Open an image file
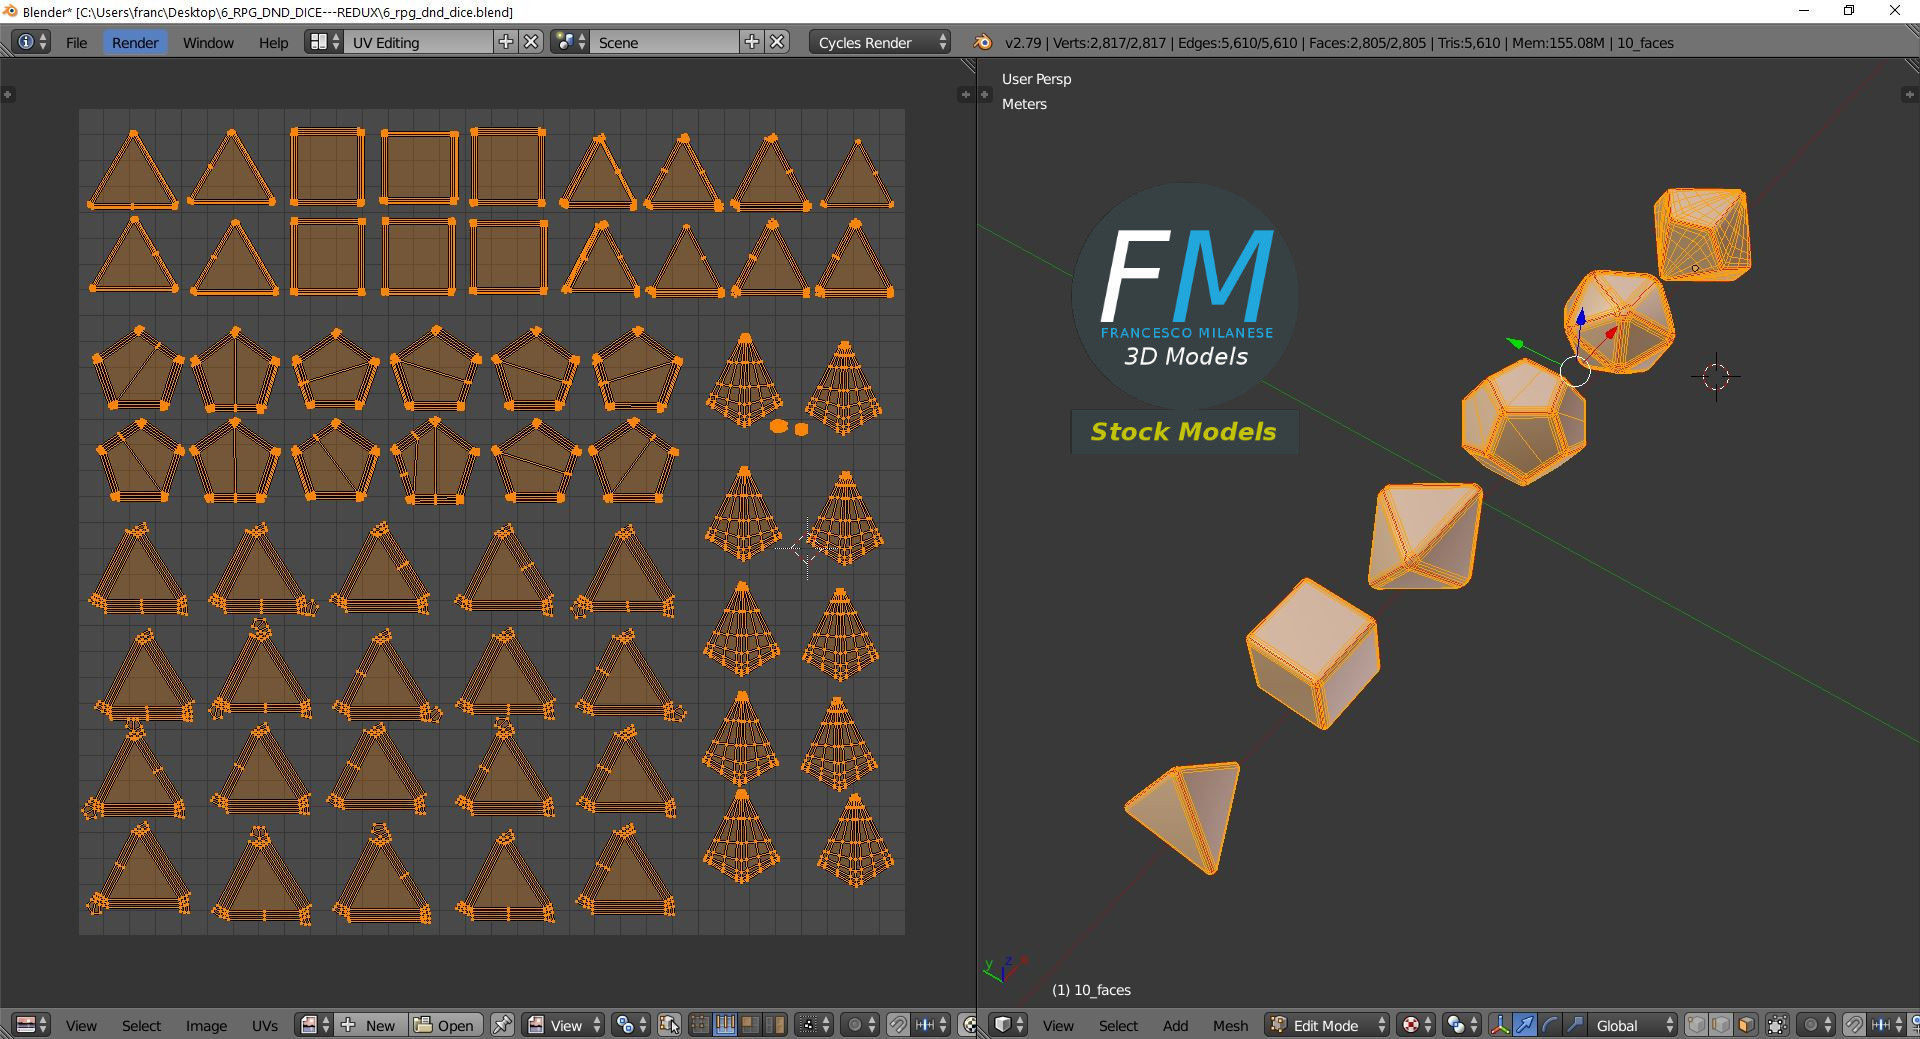1920x1039 pixels. tap(445, 1025)
